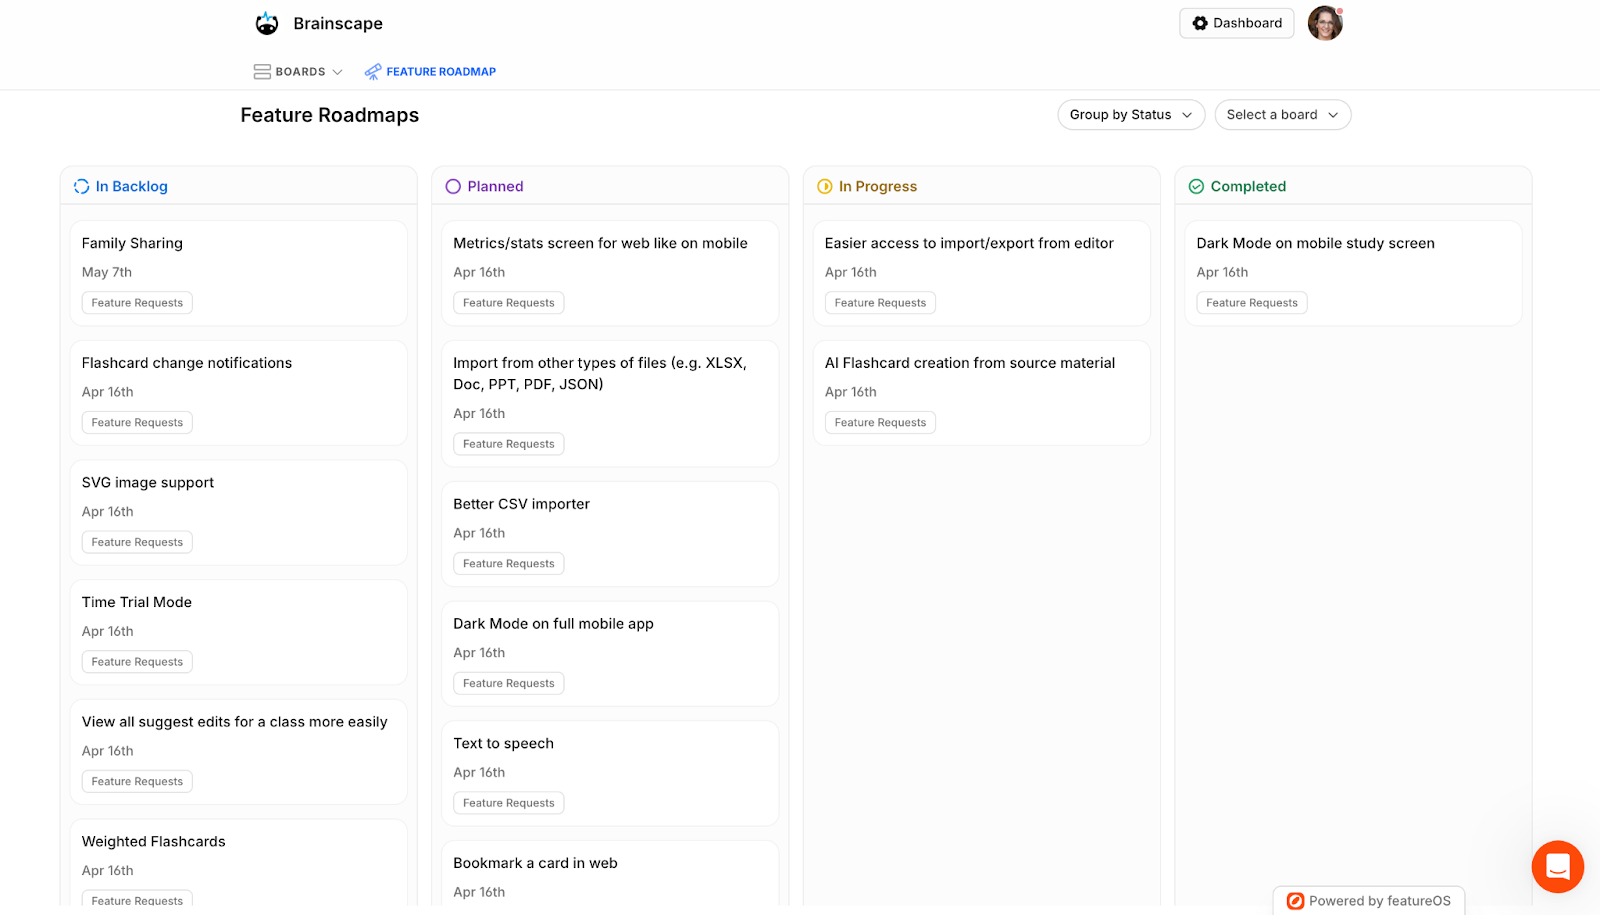Click Feature Requests tag under Time Trial Mode

point(137,662)
